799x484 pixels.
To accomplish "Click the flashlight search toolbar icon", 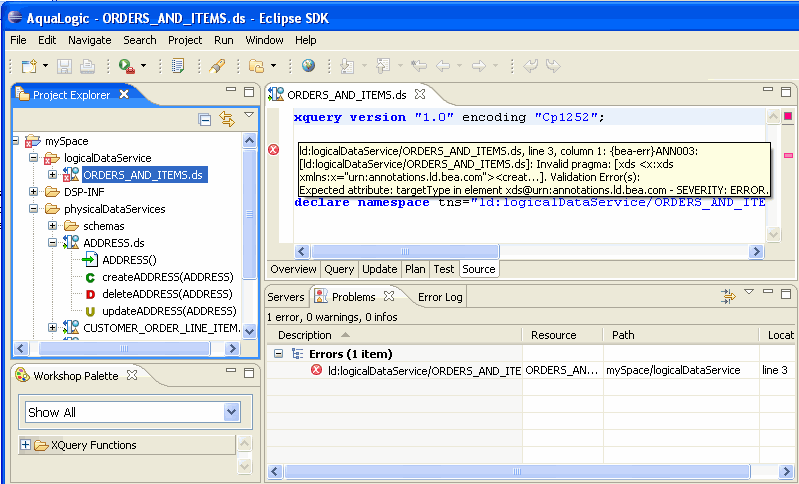I will pyautogui.click(x=217, y=66).
